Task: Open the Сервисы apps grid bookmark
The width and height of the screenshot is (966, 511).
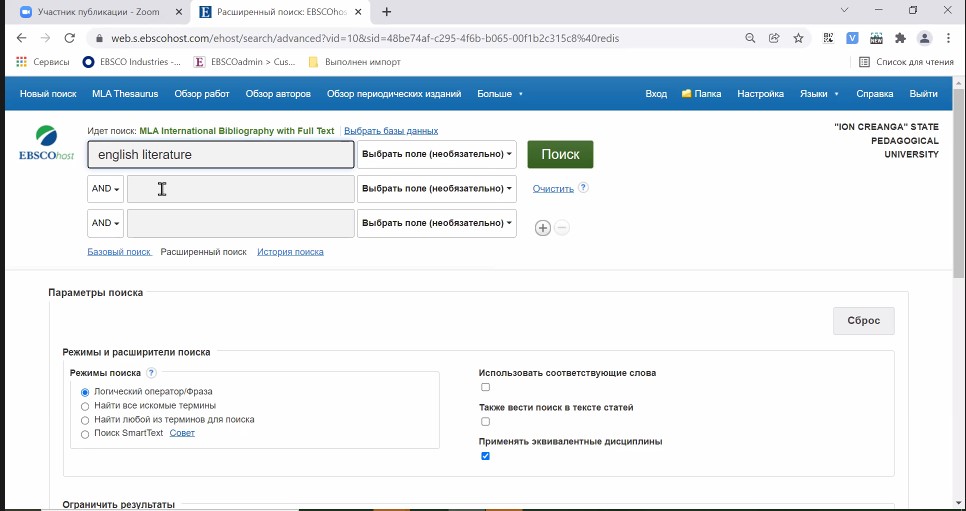Action: coord(43,62)
